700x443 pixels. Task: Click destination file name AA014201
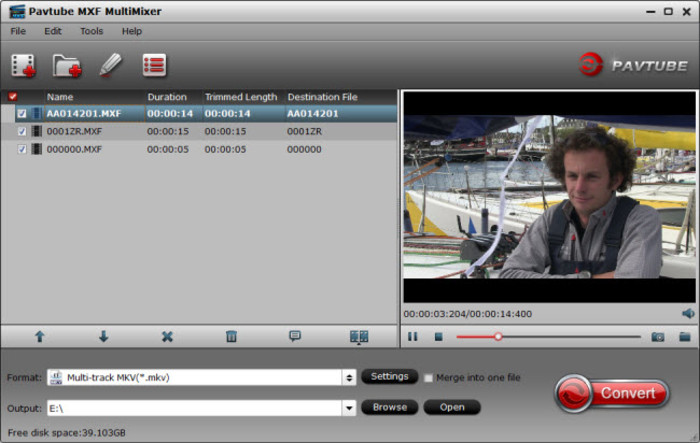coord(312,113)
